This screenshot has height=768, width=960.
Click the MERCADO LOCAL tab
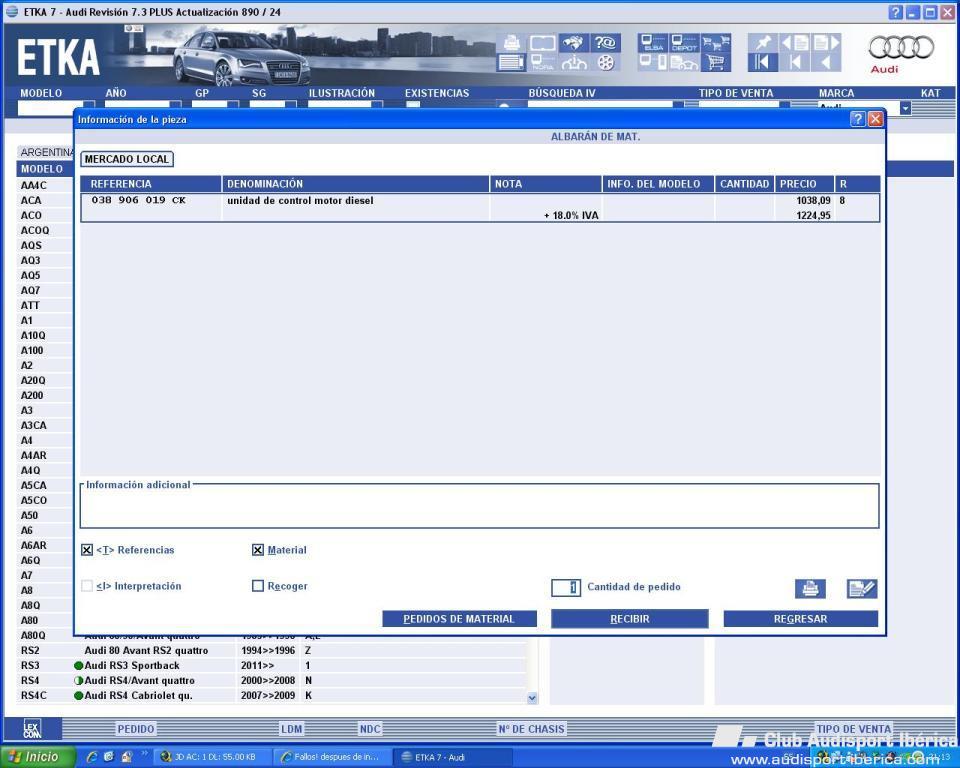127,159
